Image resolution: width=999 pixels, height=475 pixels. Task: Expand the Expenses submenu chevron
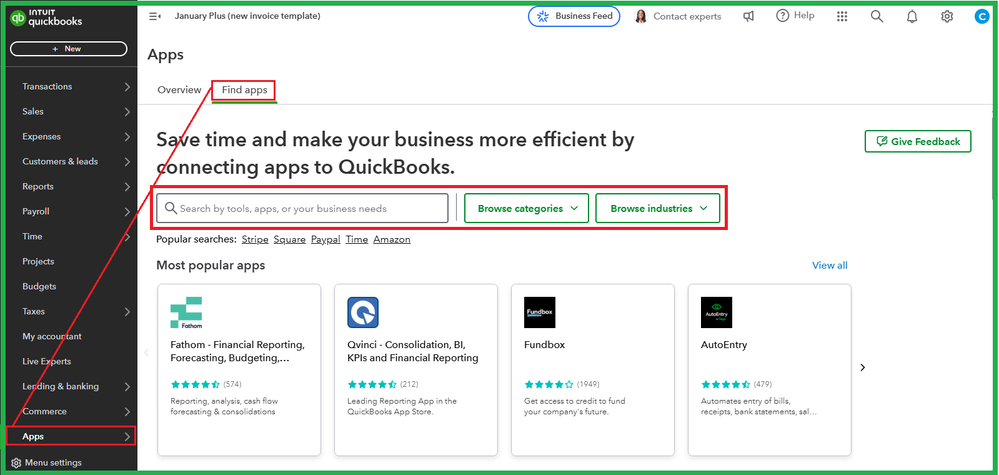[x=127, y=136]
